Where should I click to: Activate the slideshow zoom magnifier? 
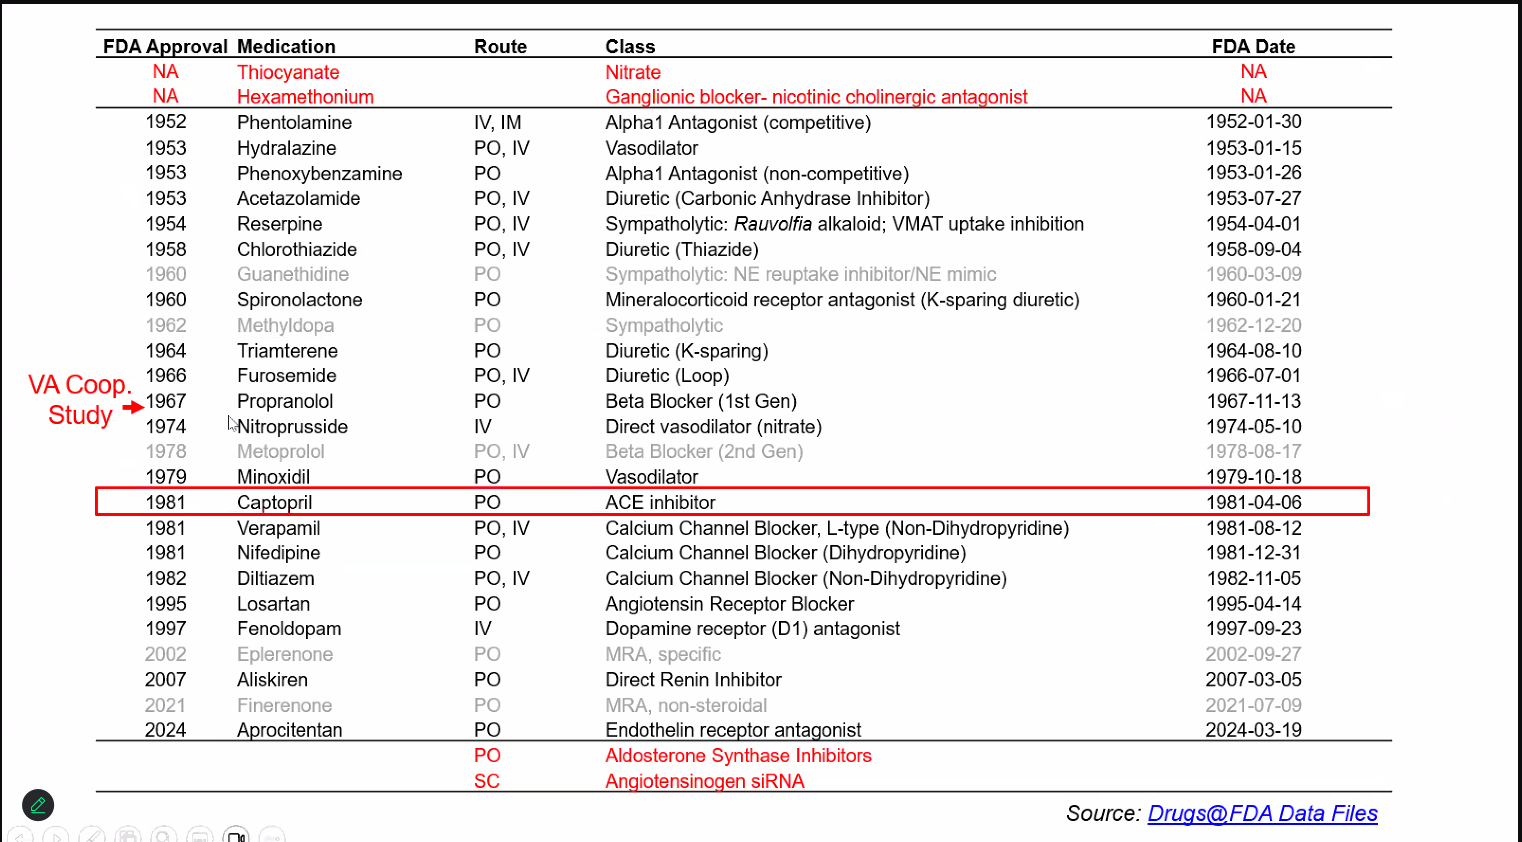164,836
